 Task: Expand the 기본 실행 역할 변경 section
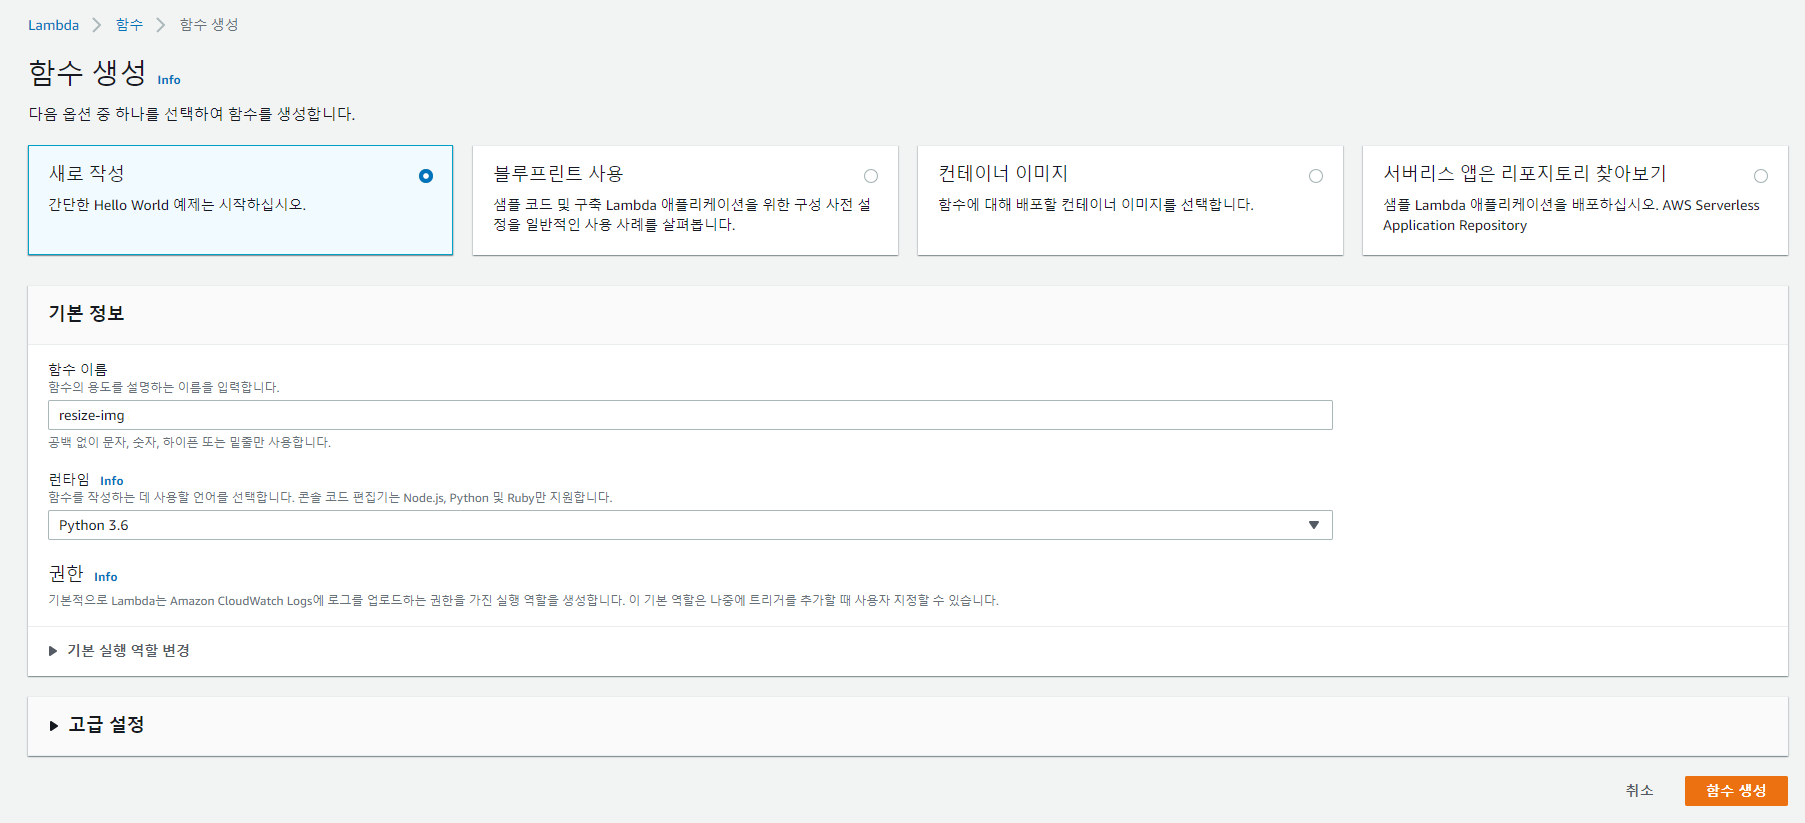click(x=119, y=650)
